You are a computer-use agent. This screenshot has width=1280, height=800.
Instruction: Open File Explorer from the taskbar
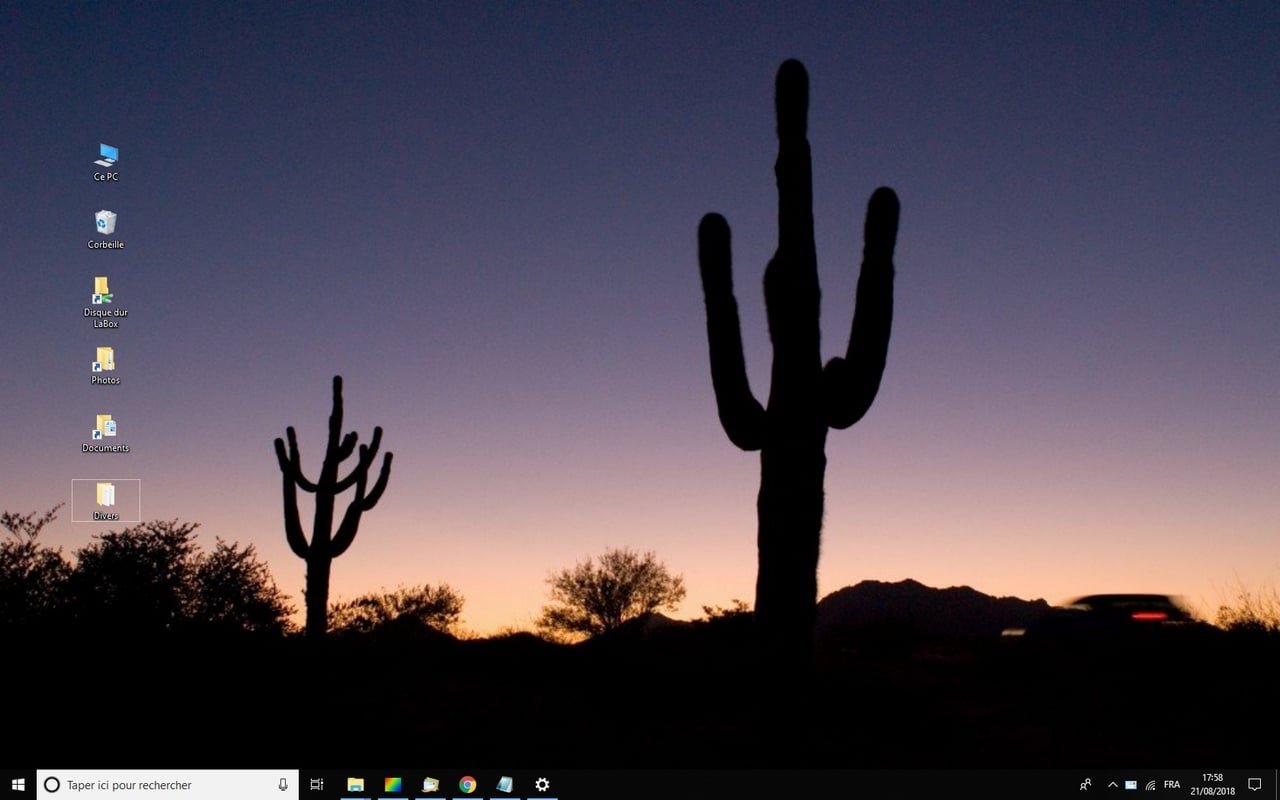355,785
